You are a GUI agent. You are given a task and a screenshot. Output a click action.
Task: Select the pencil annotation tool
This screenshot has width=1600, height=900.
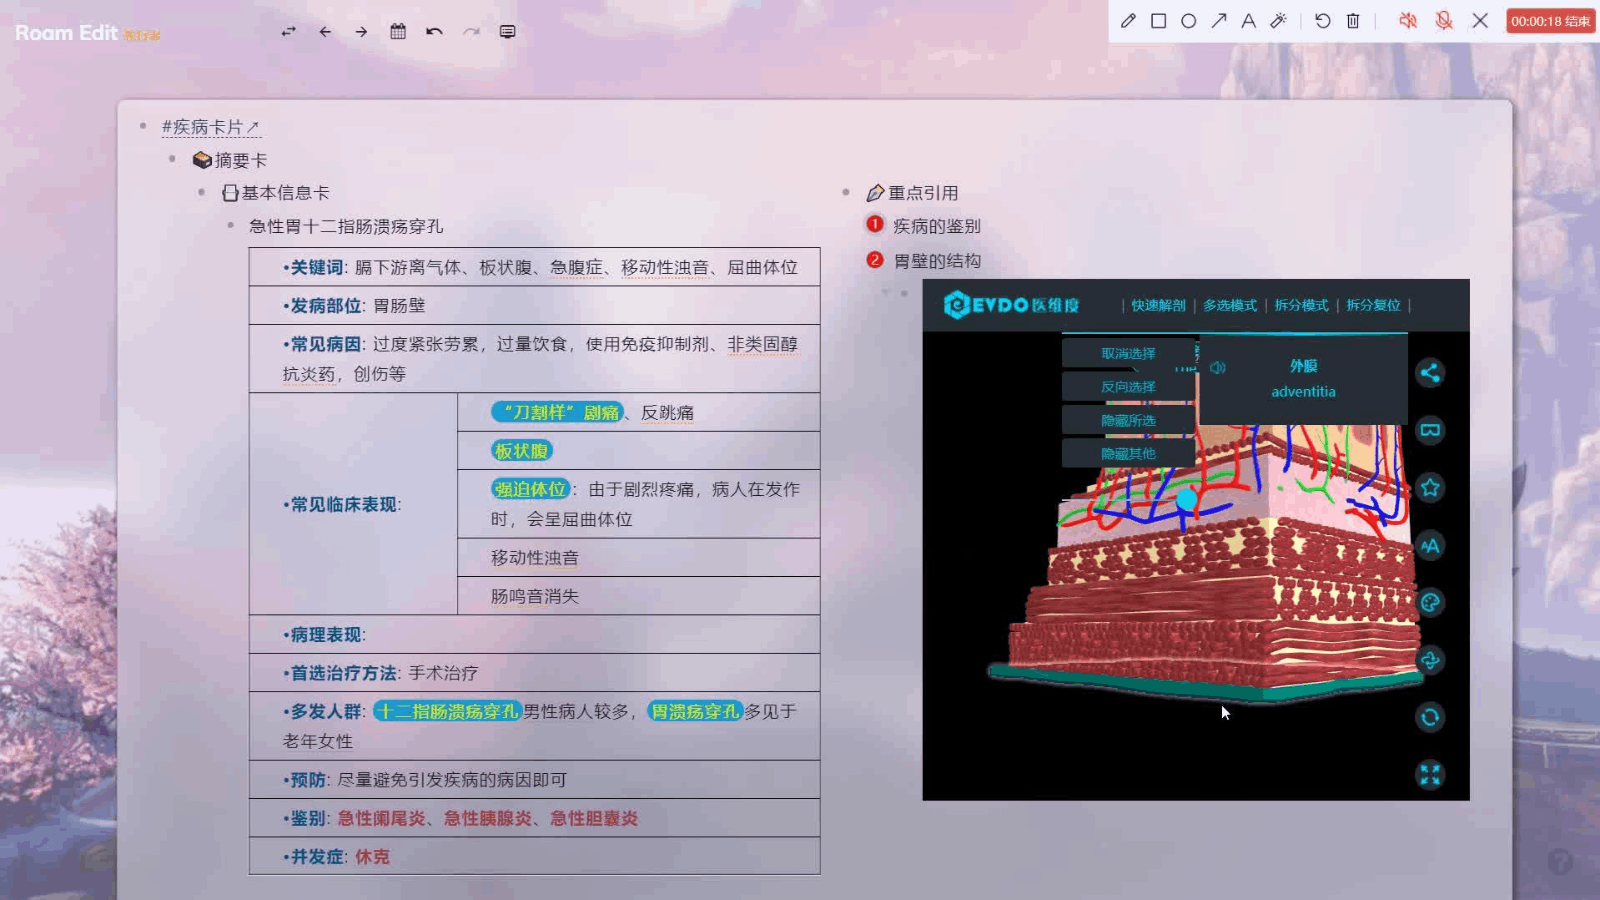coord(1129,20)
